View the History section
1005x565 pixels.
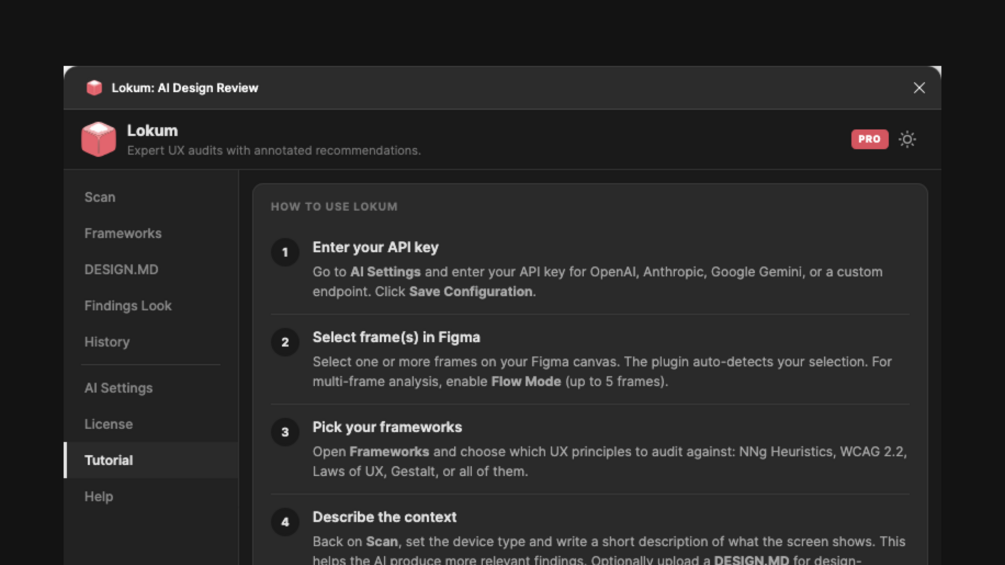[107, 341]
